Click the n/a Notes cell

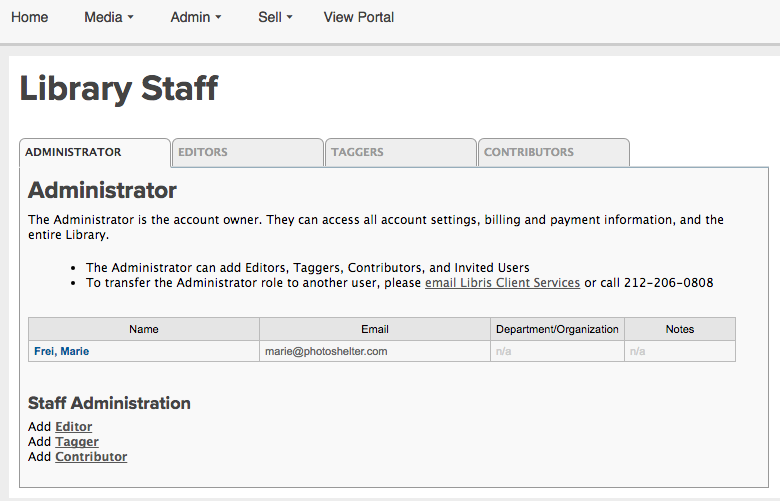pos(680,351)
